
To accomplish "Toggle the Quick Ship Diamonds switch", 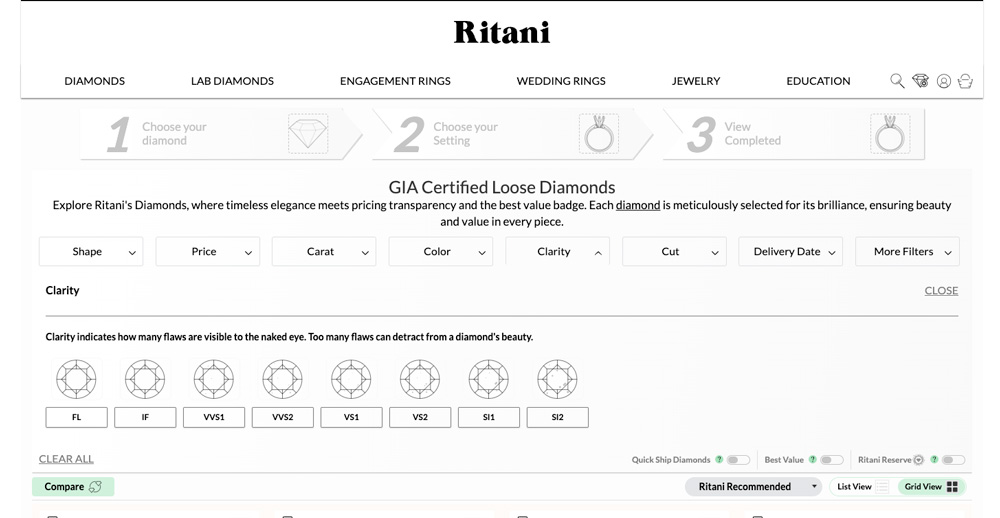I will 738,460.
